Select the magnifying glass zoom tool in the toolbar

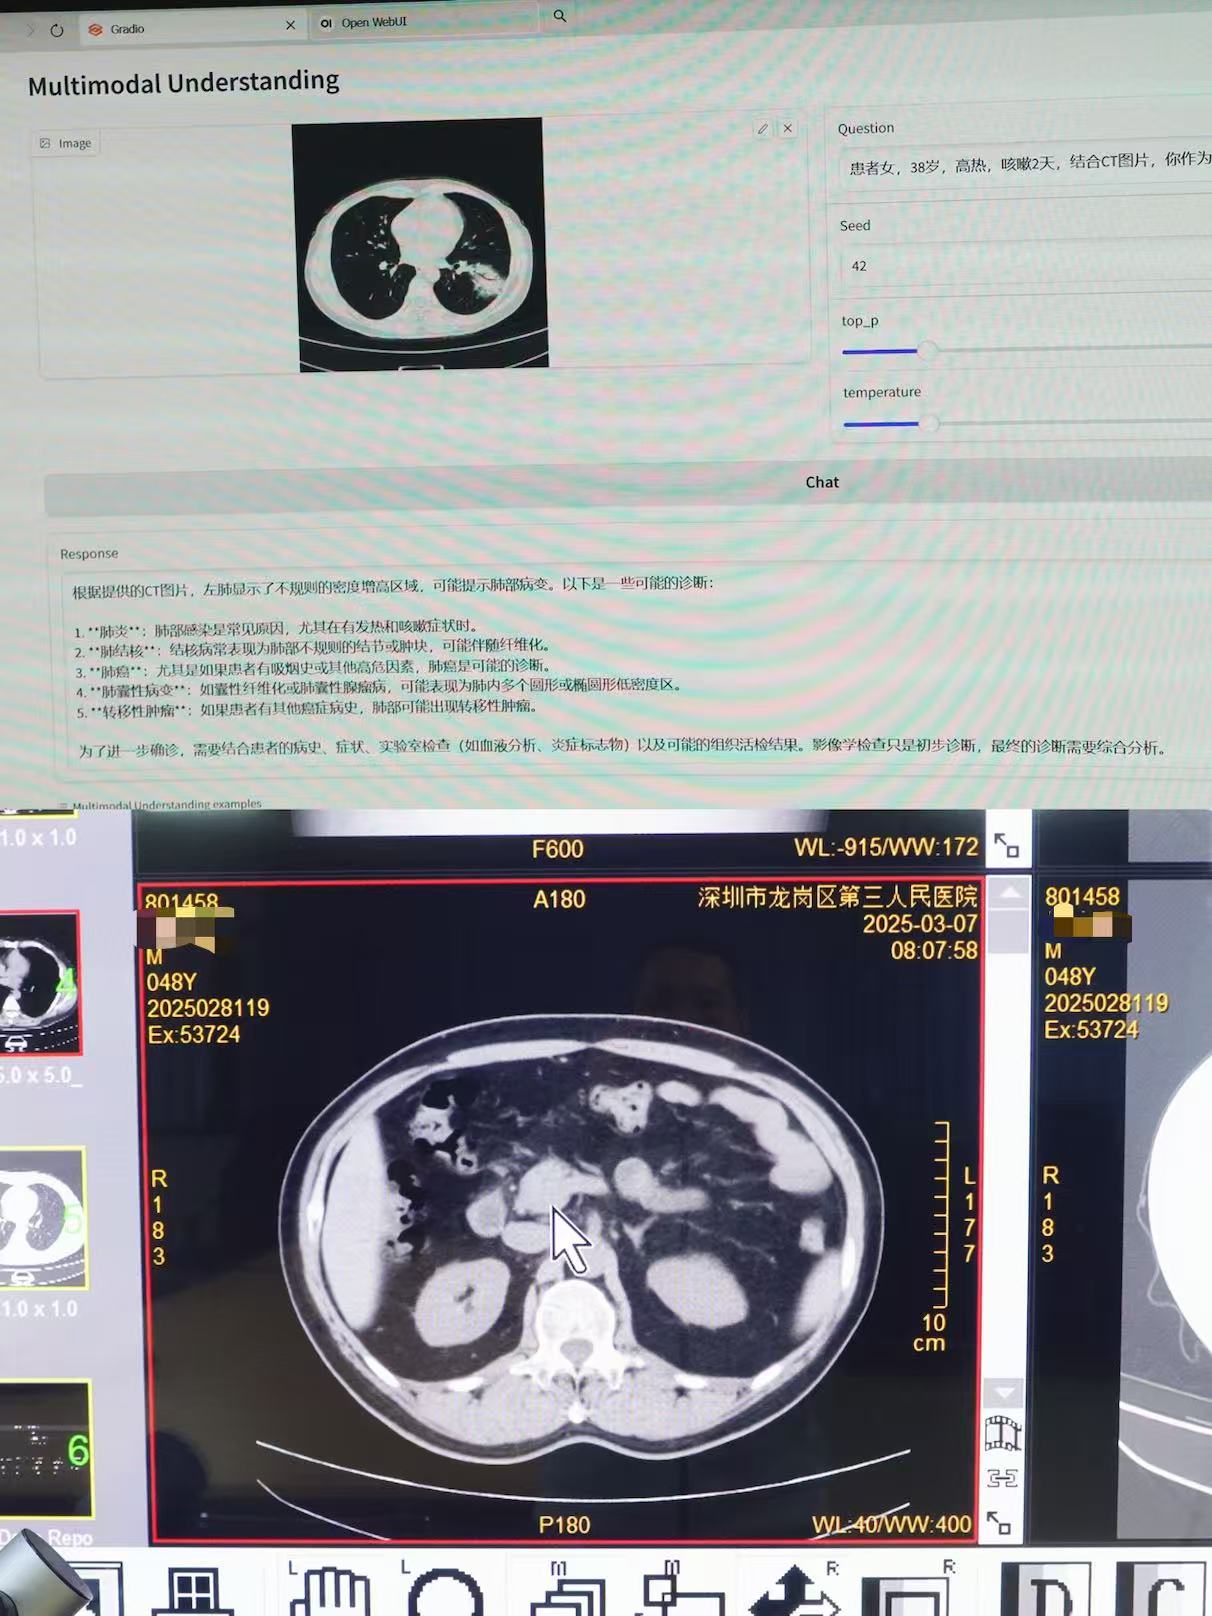(x=445, y=1592)
